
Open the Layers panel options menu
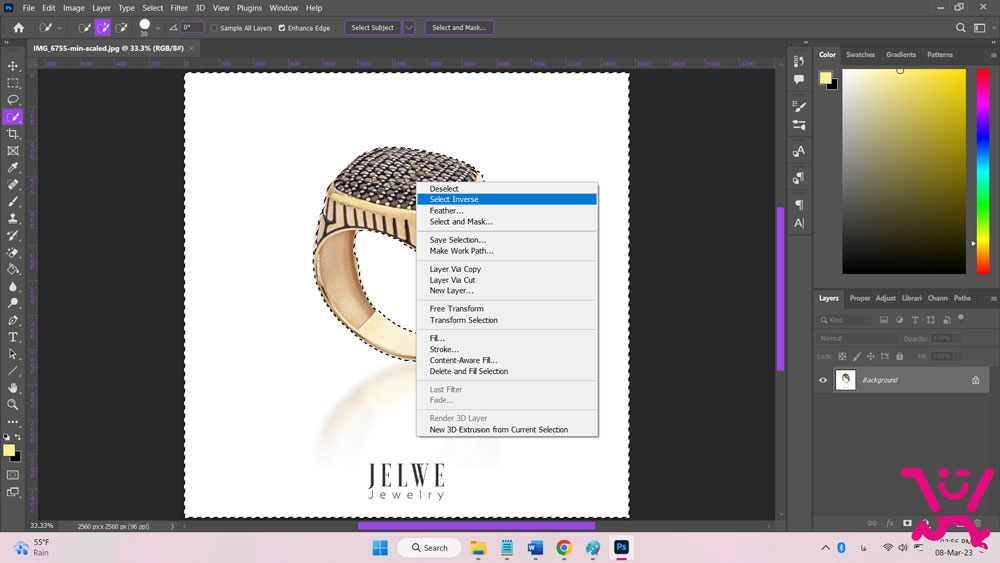tap(993, 298)
